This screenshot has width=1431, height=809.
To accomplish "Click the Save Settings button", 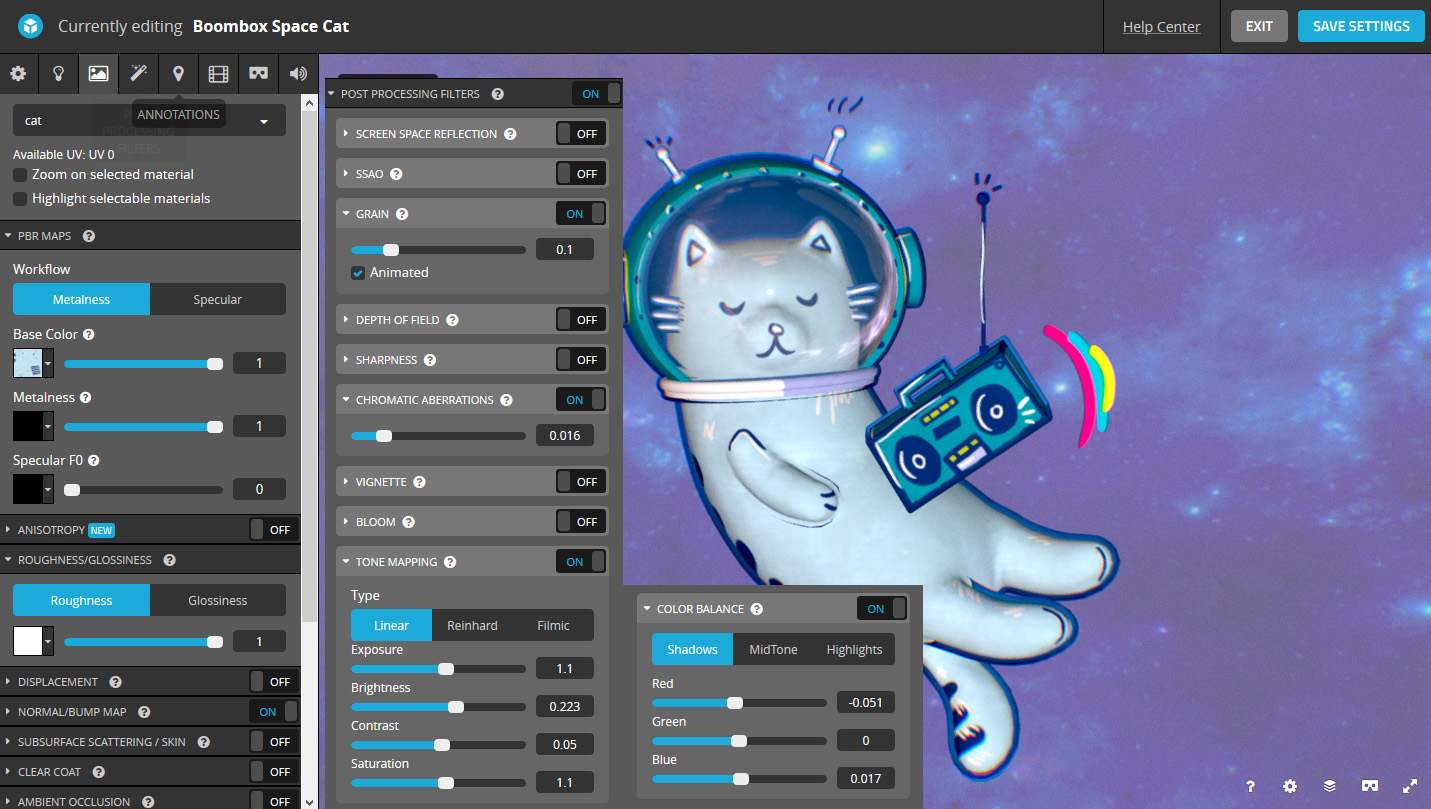I will point(1360,27).
